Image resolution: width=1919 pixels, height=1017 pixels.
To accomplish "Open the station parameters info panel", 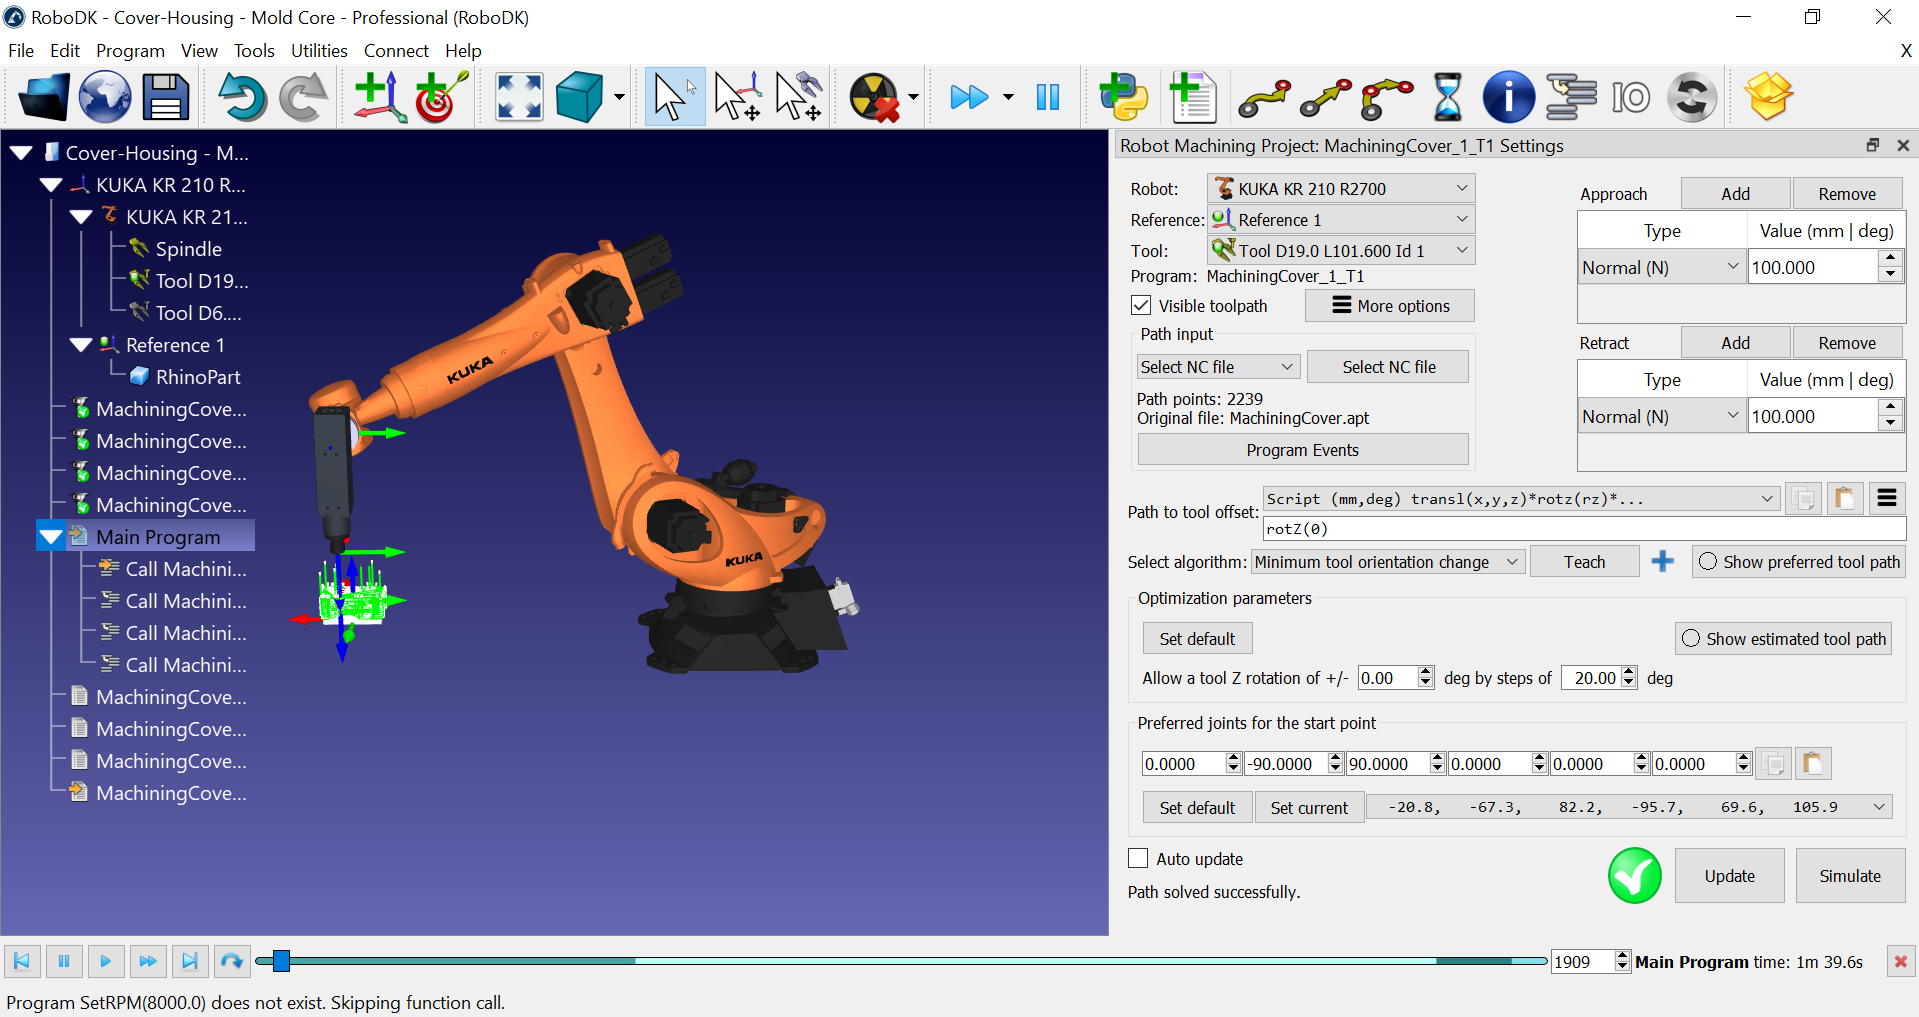I will coord(1508,97).
